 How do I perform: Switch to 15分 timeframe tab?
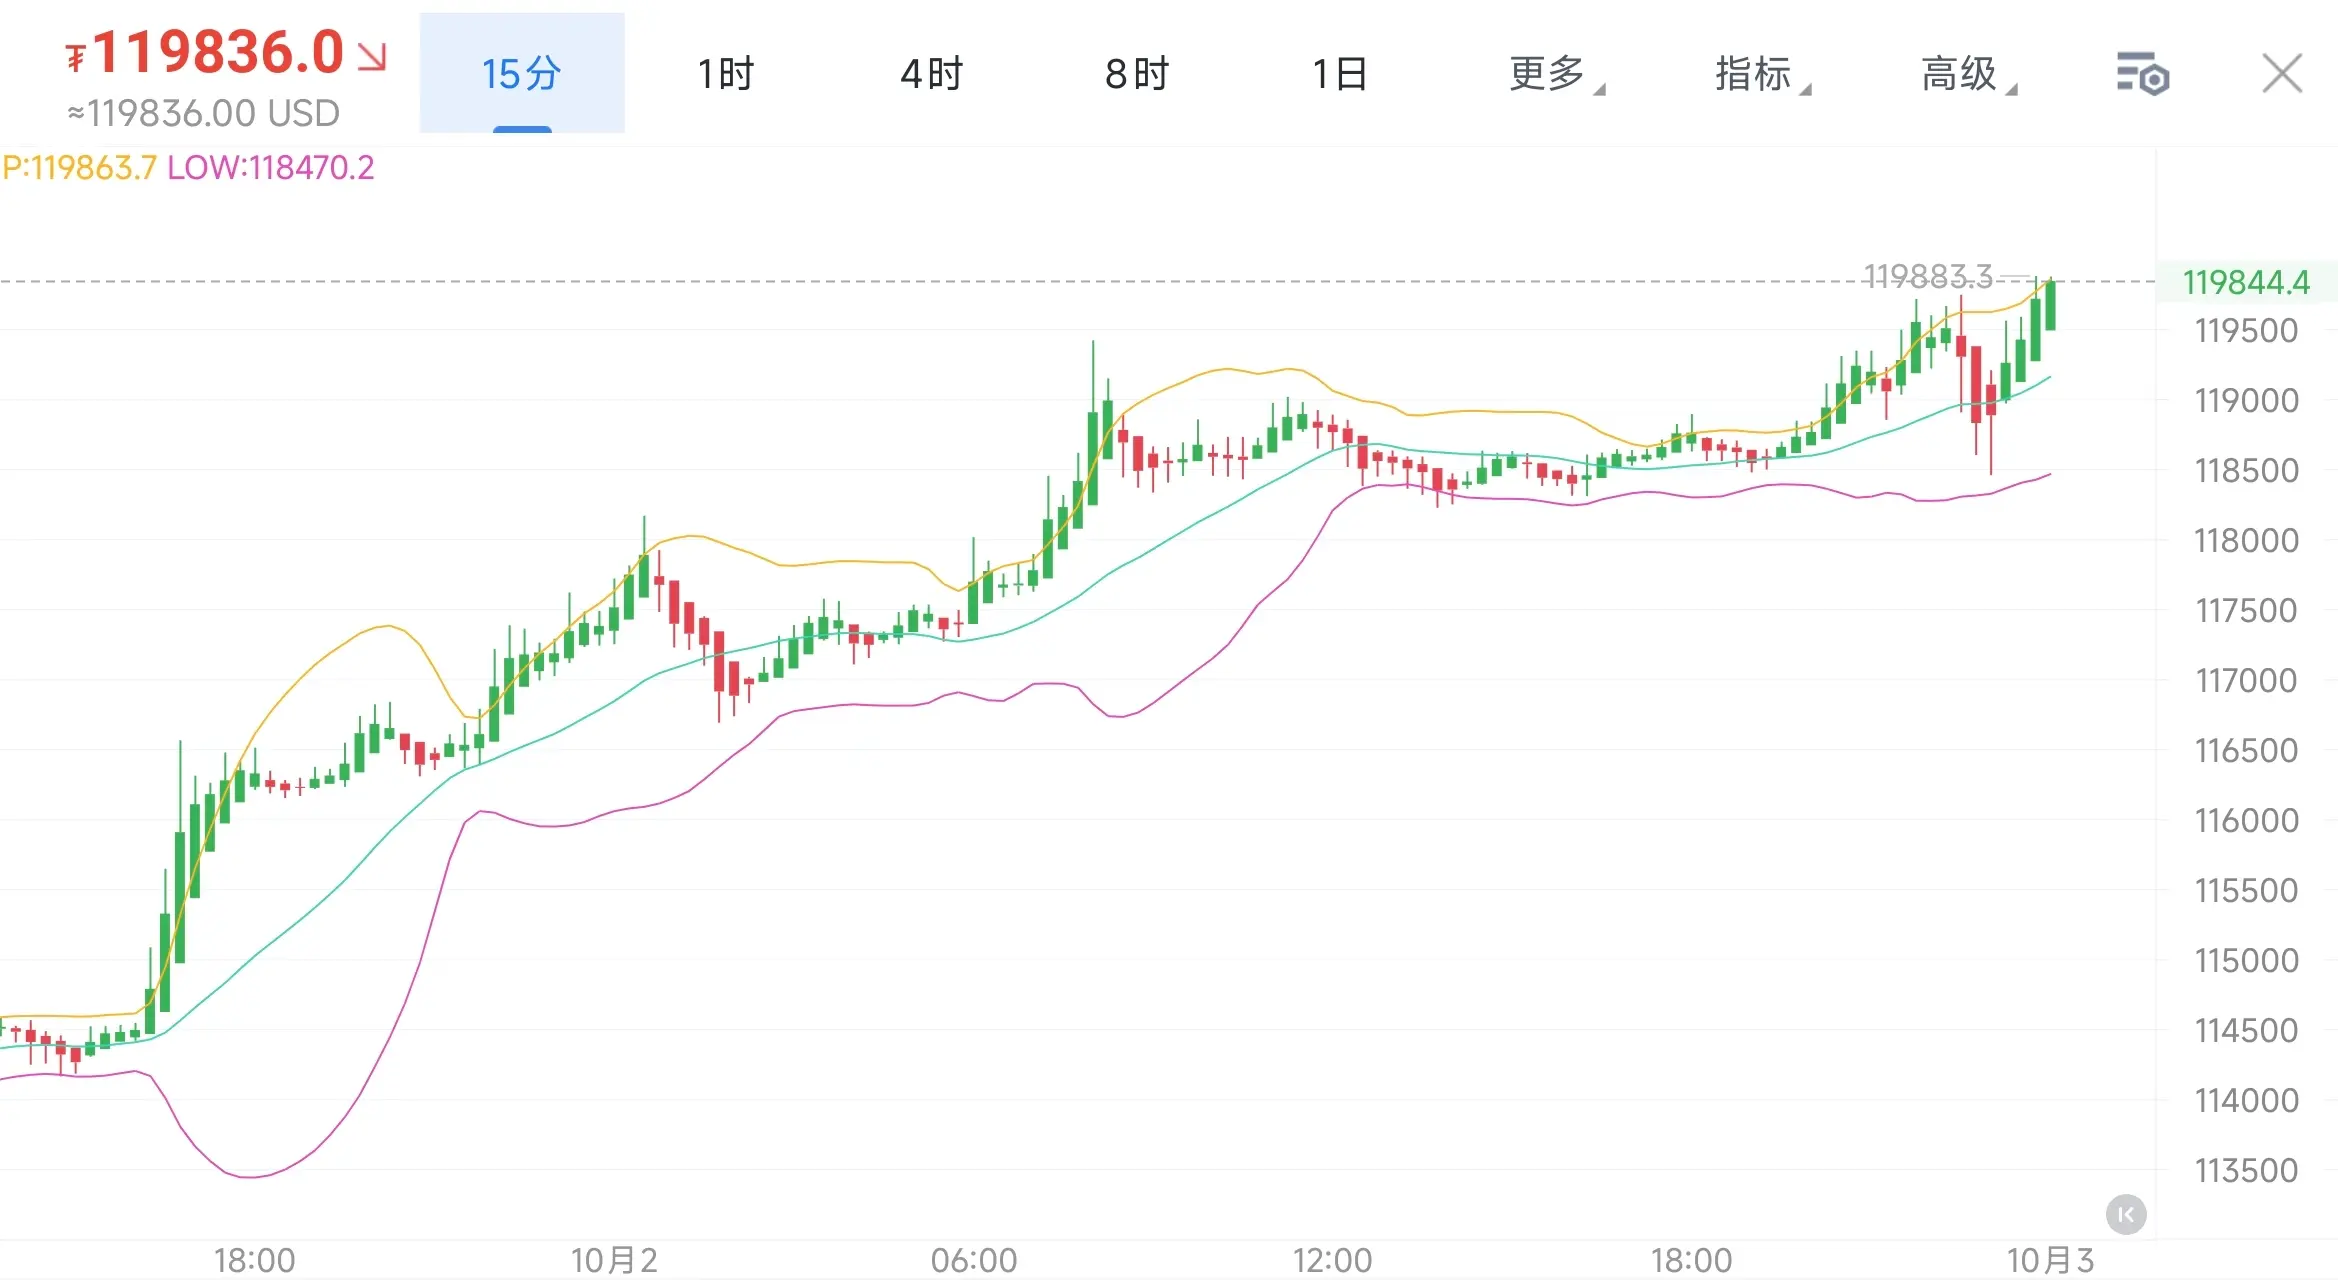[522, 74]
